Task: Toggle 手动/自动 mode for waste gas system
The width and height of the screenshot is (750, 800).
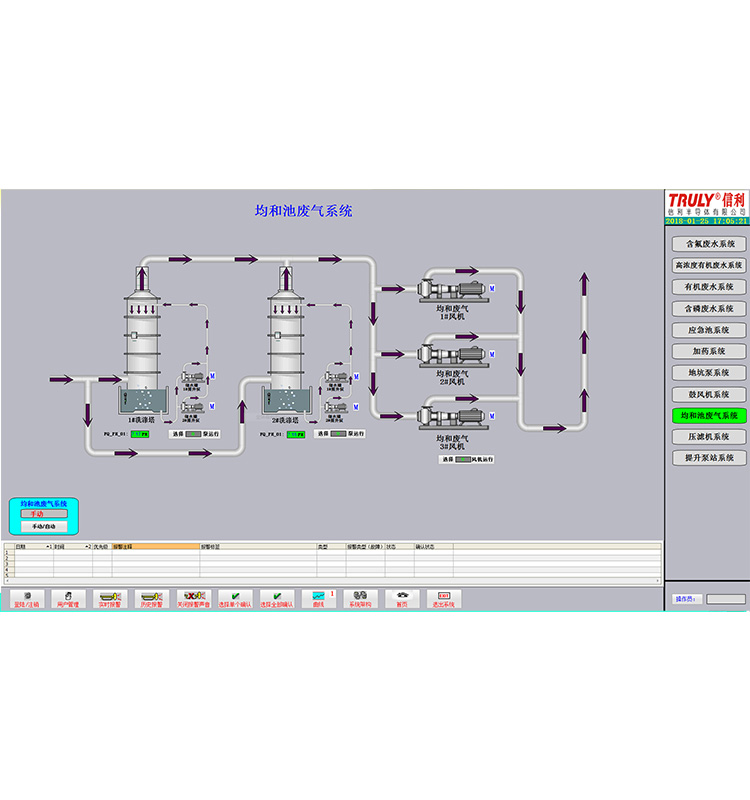Action: click(x=43, y=526)
